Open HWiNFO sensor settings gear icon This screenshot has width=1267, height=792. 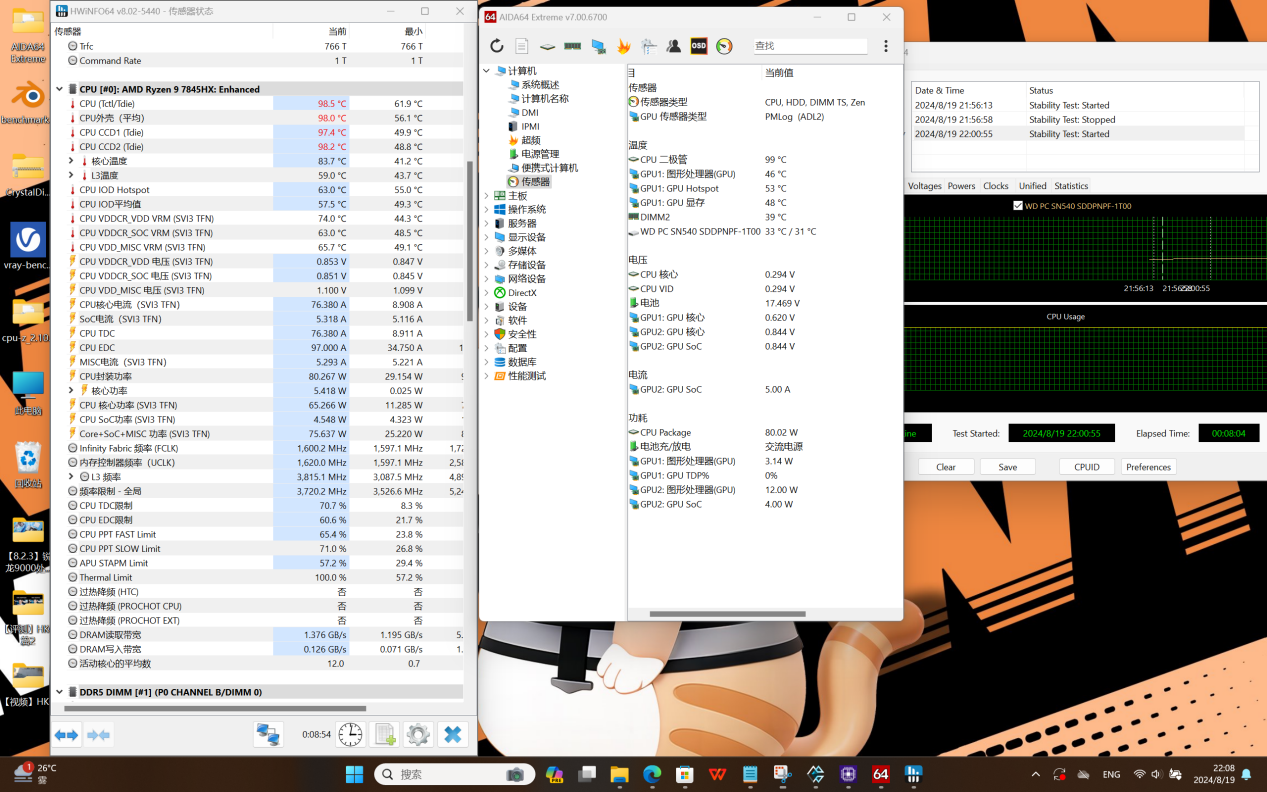point(418,735)
